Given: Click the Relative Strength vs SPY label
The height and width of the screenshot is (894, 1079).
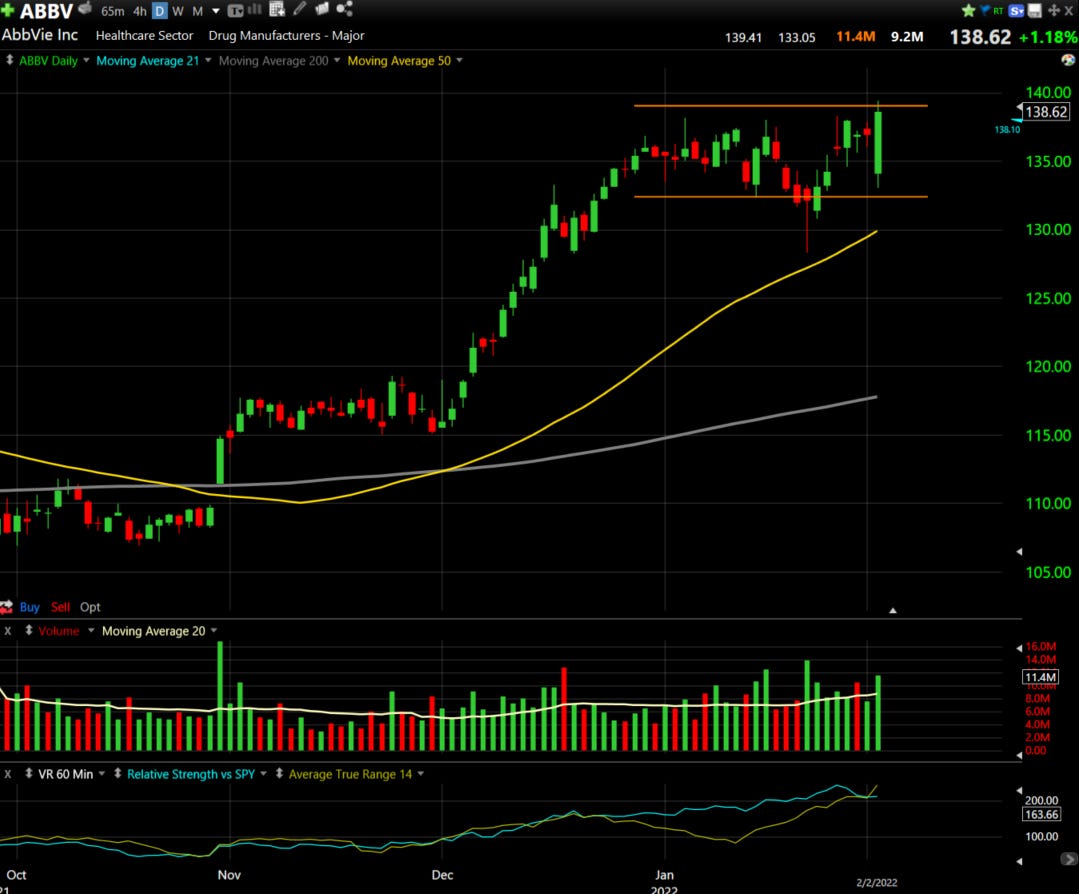Looking at the screenshot, I should coord(191,774).
